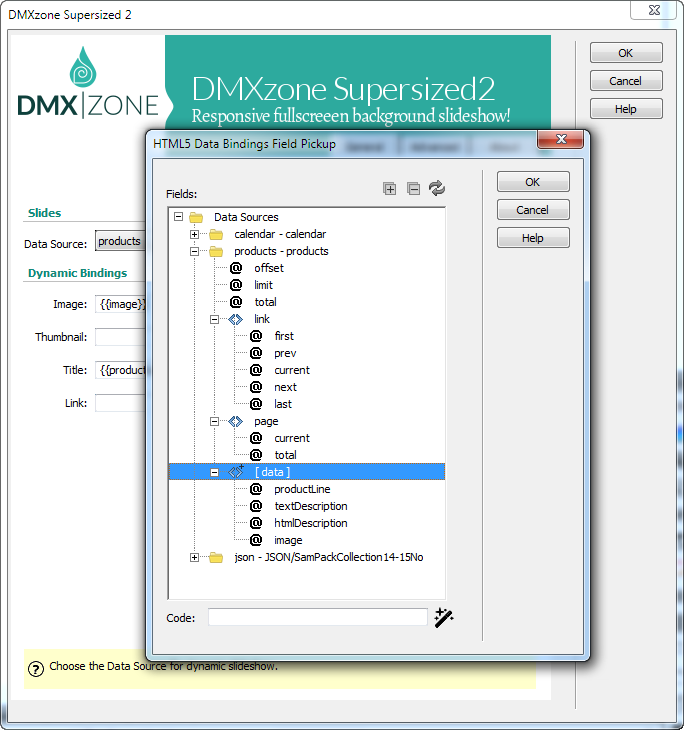Screen dimensions: 684x730
Task: Select the current field under page
Action: tap(292, 438)
